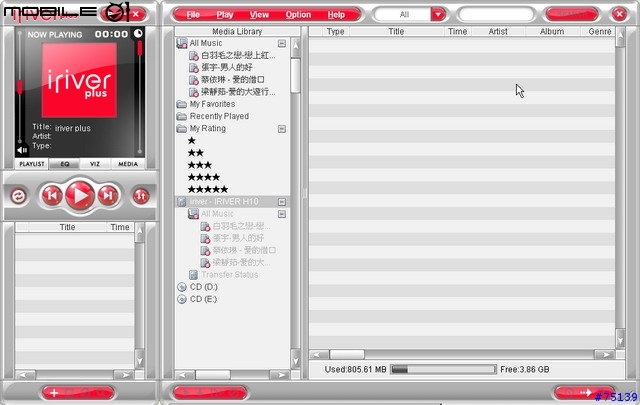This screenshot has width=640, height=405.
Task: Select CD (D:) drive
Action: tap(204, 287)
